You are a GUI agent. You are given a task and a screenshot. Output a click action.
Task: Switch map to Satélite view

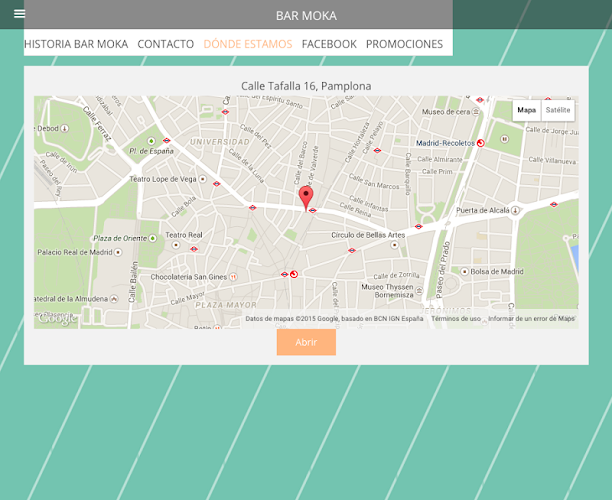[x=558, y=110]
